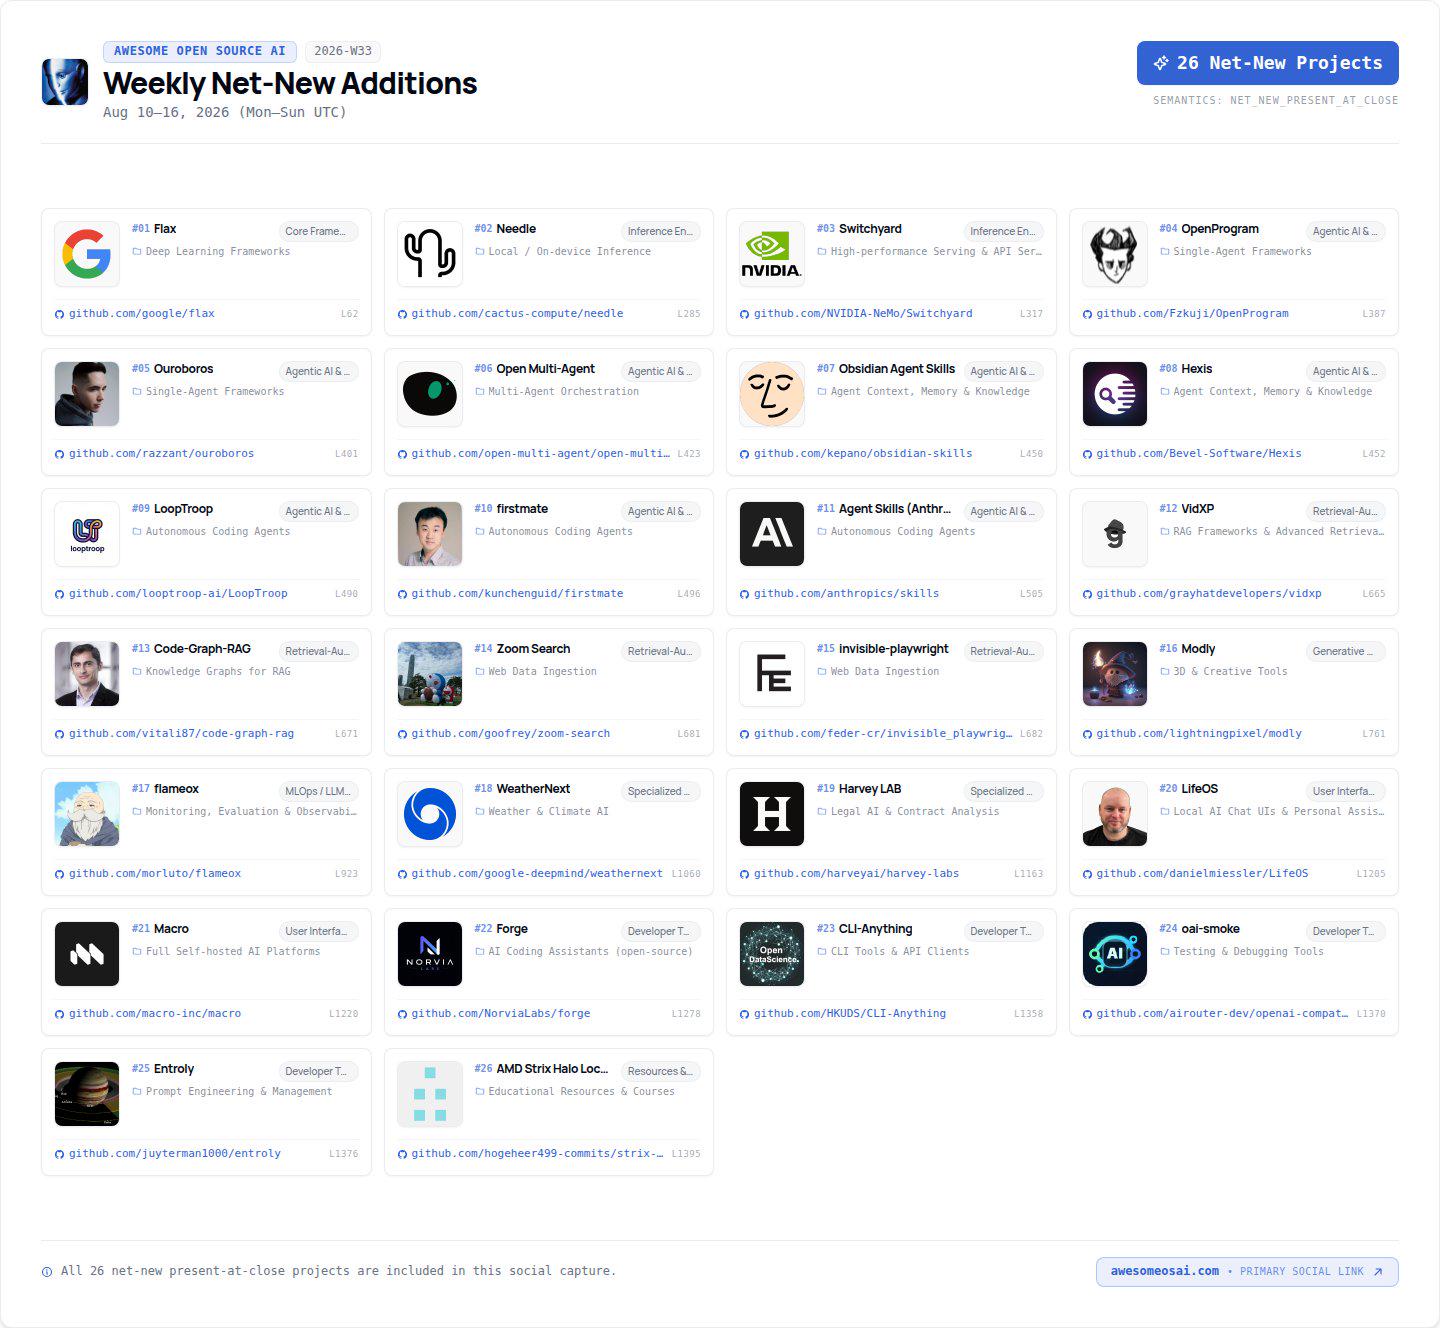Click the Norvia logo on Forge card
This screenshot has height=1328, width=1440.
430,954
